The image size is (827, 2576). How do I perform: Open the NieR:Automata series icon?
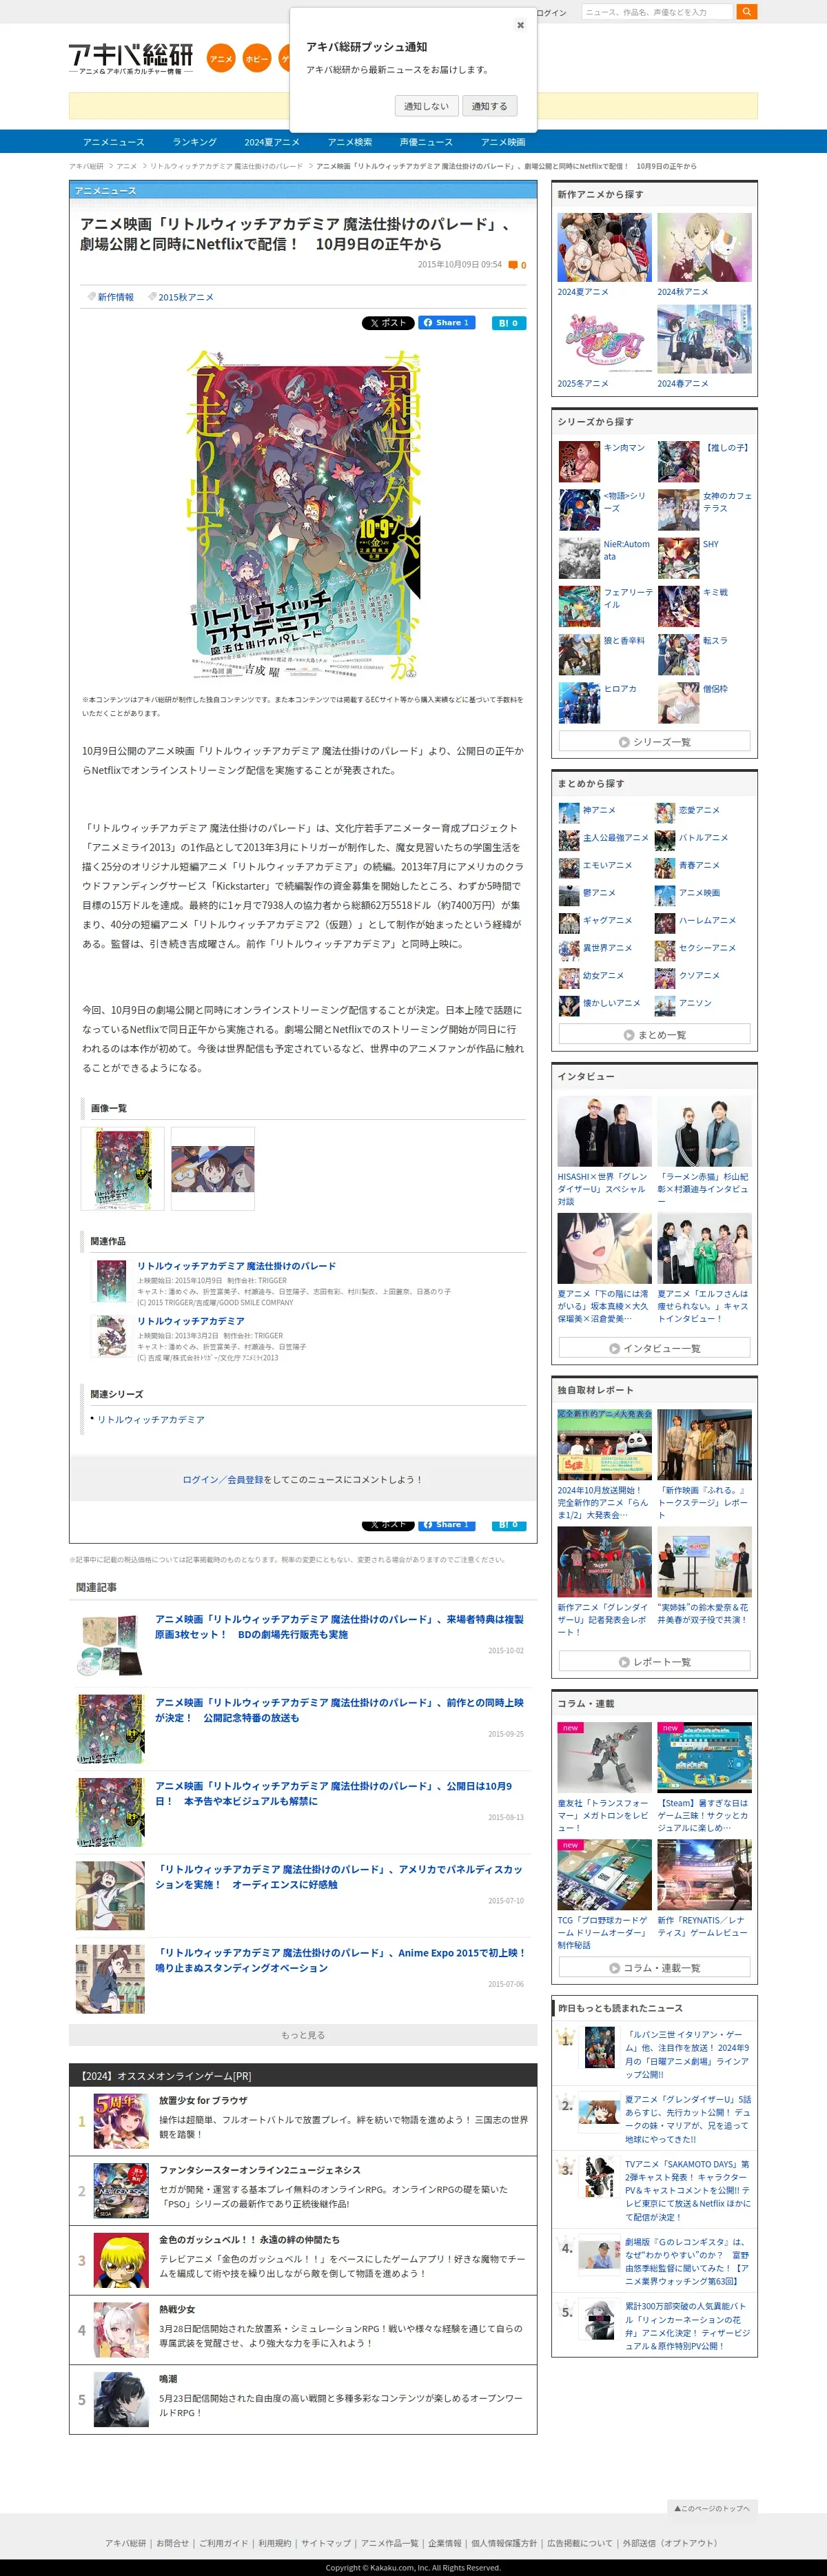tap(579, 558)
